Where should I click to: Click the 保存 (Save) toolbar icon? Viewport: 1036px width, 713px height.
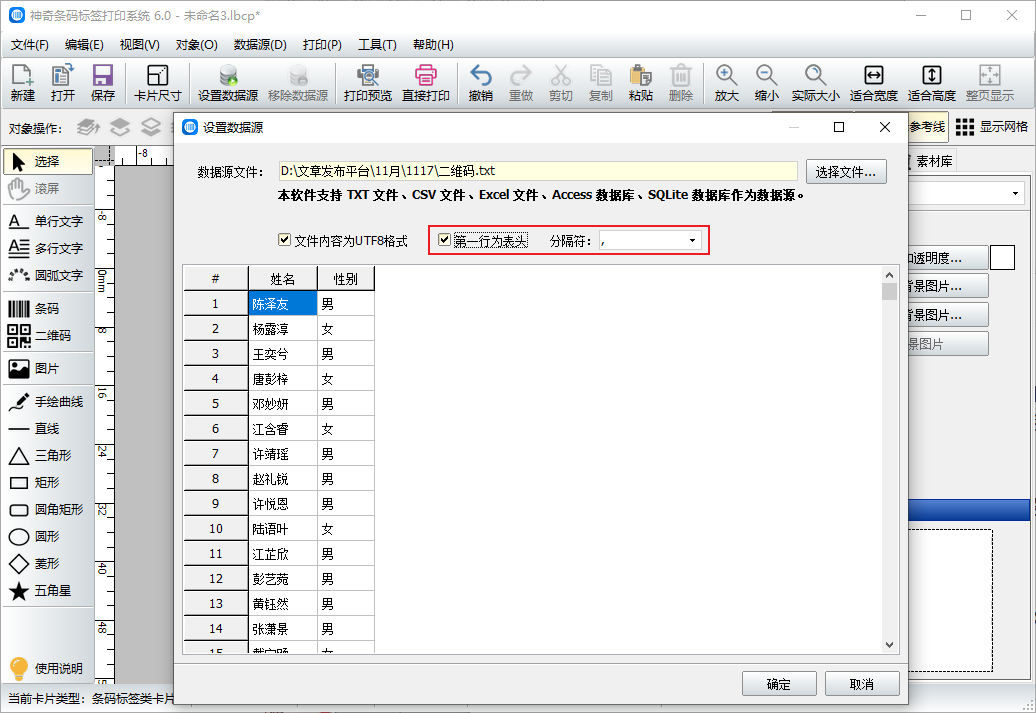pos(102,83)
